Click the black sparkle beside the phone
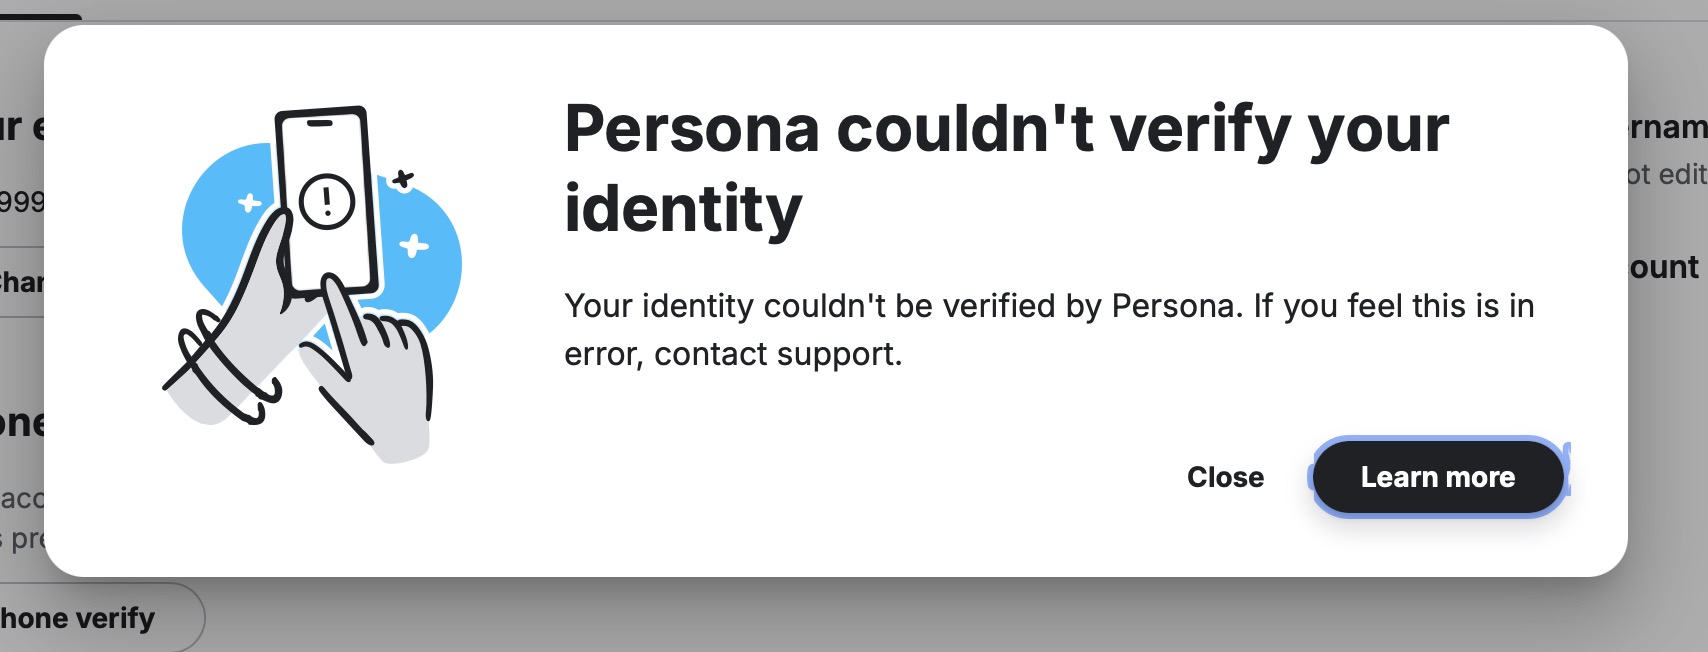 402,180
